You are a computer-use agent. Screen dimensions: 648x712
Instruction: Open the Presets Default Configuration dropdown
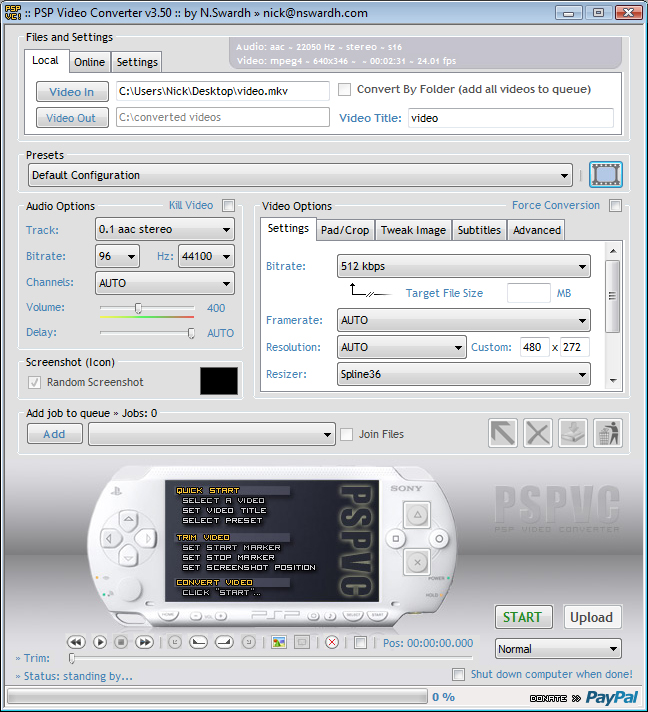tap(300, 175)
